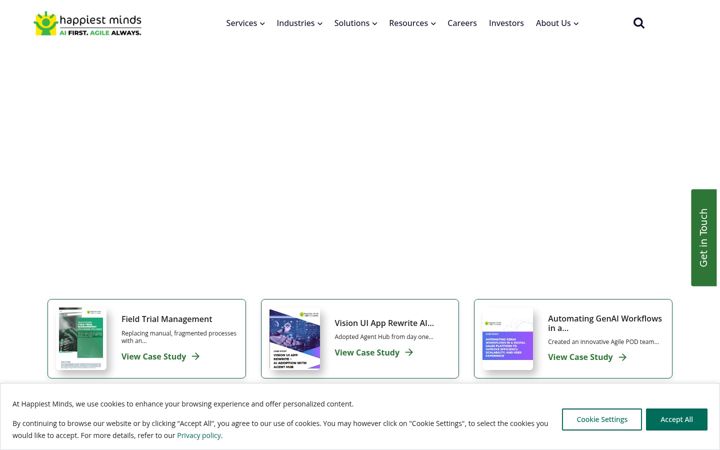Click 'Adopted Agent Hub from day one' description
The image size is (720, 450).
coord(383,337)
